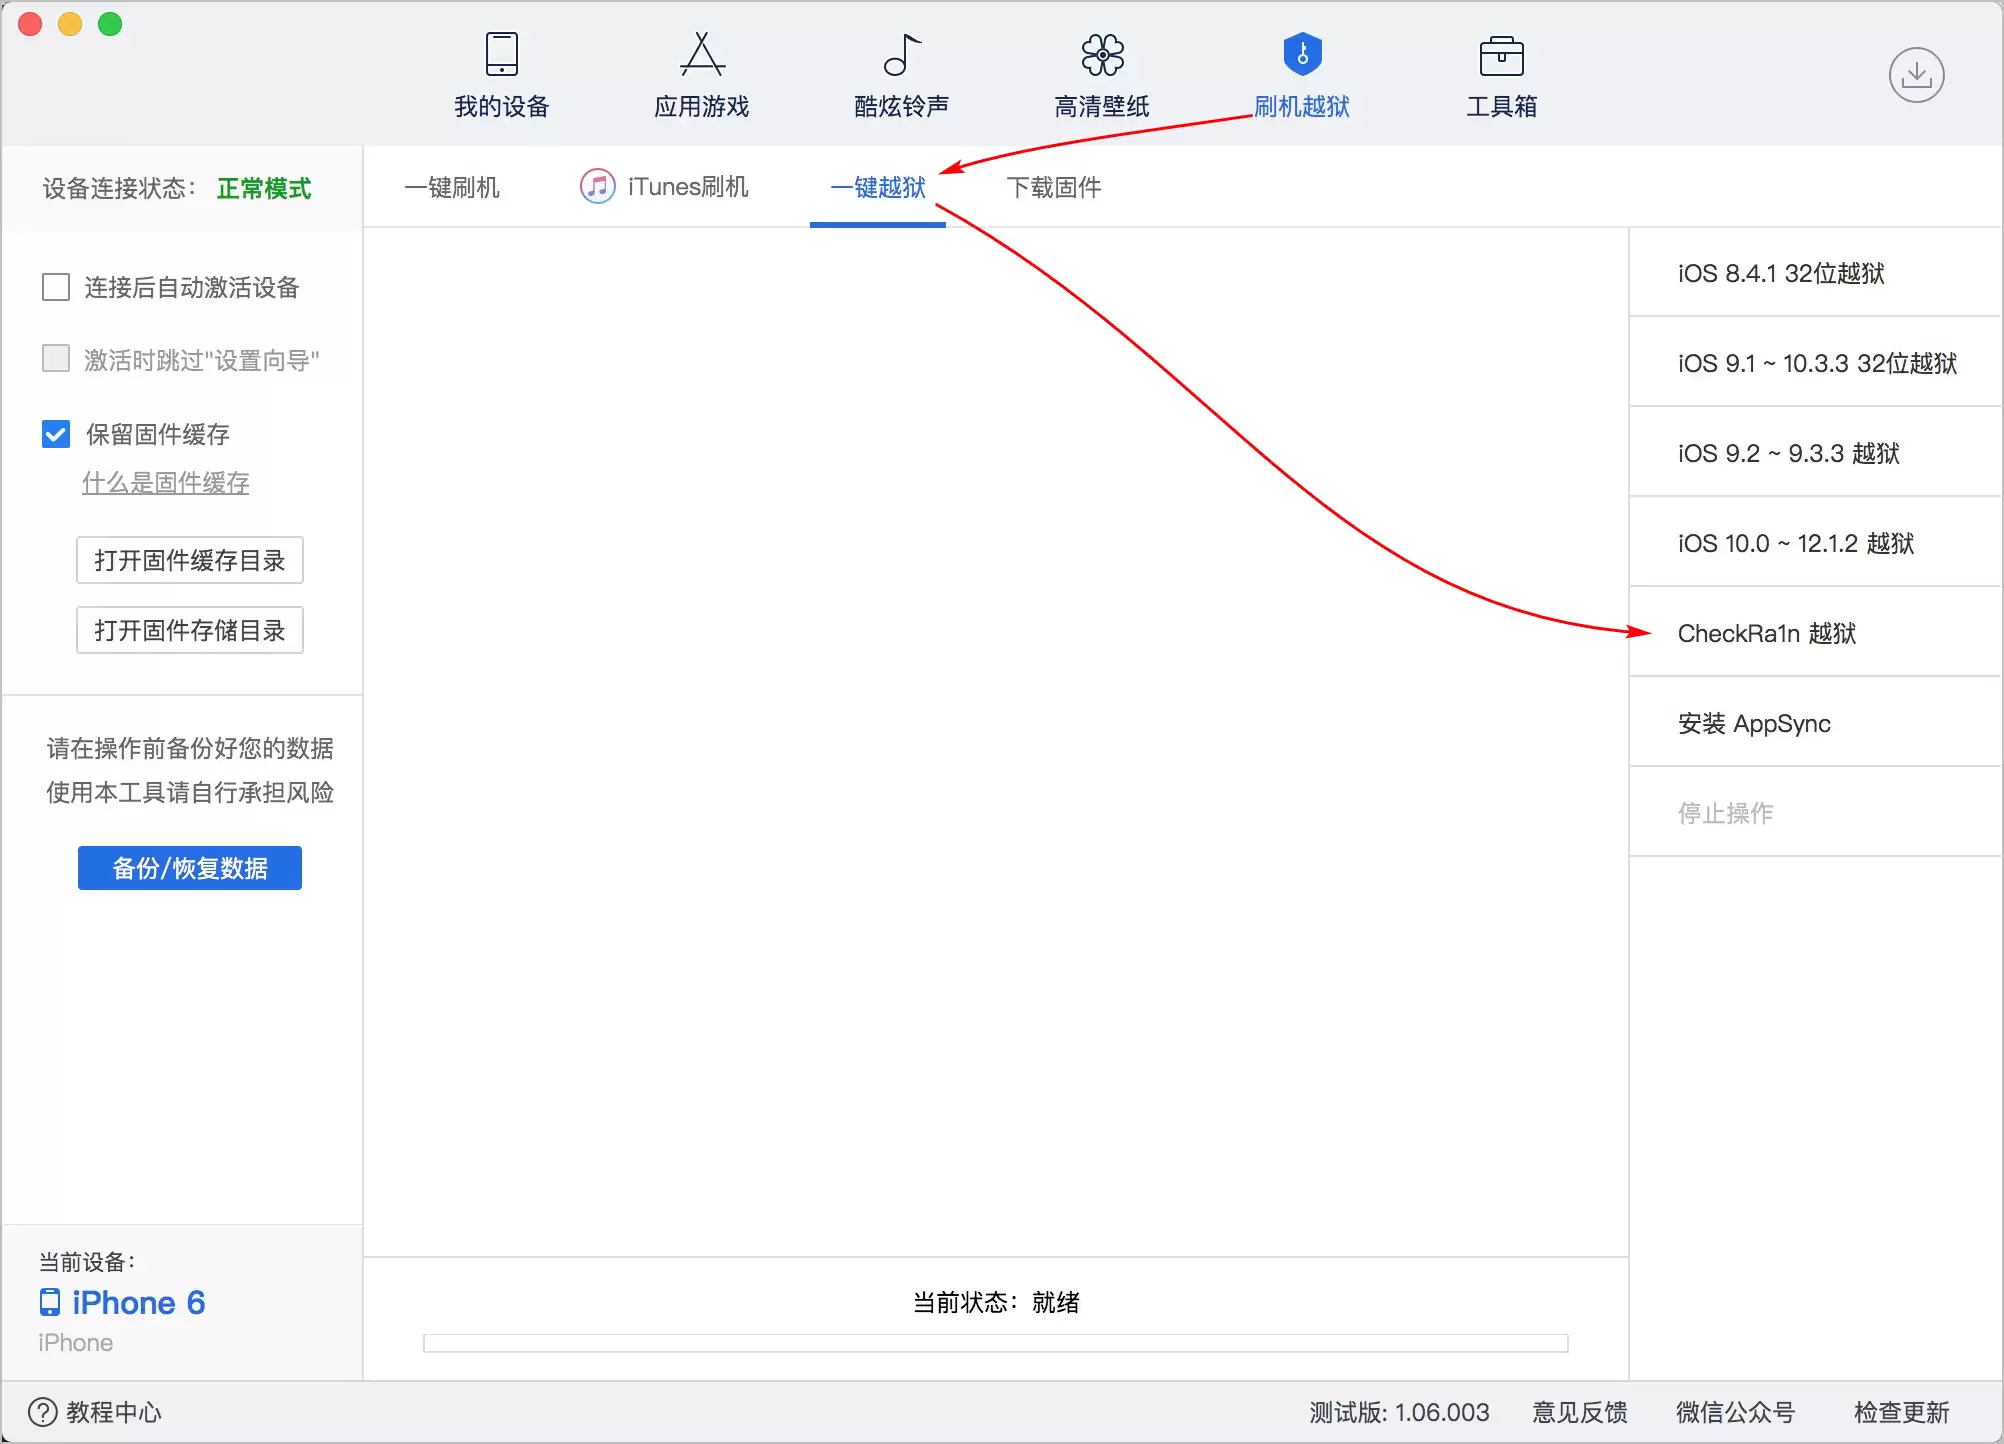The height and width of the screenshot is (1444, 2004).
Task: Click the 当前状态: 就绪 status text
Action: [x=996, y=1302]
